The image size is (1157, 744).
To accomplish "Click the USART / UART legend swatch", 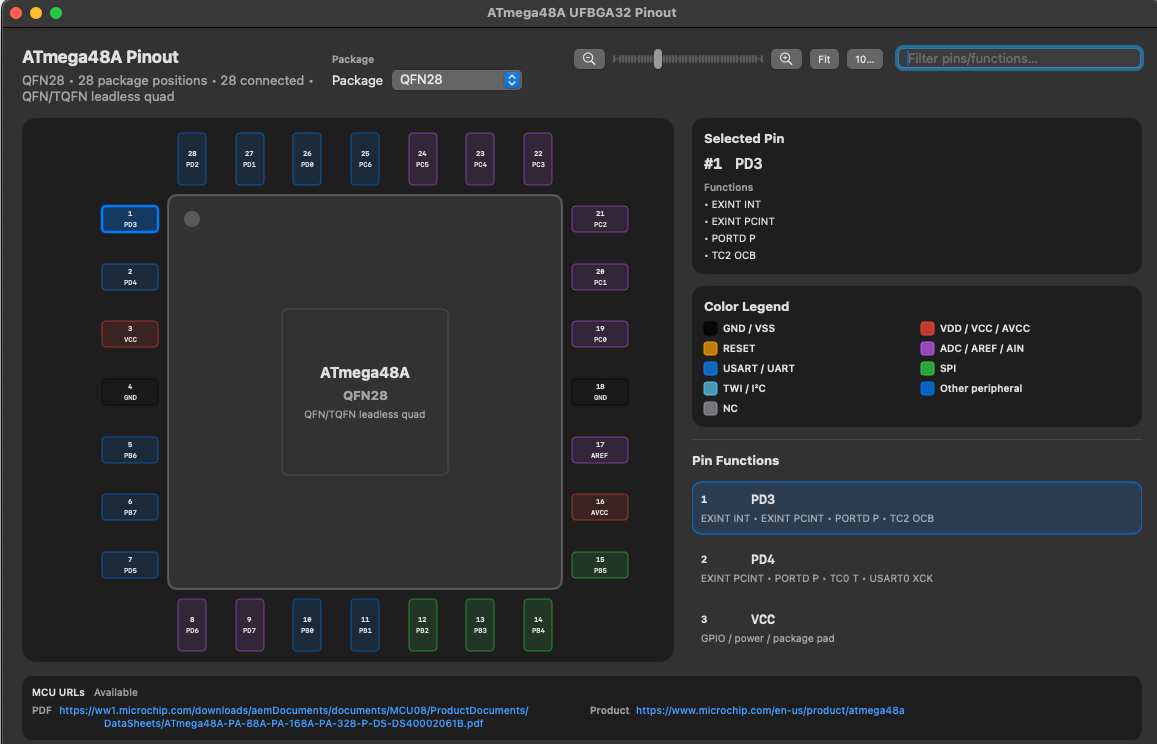I will coord(710,368).
